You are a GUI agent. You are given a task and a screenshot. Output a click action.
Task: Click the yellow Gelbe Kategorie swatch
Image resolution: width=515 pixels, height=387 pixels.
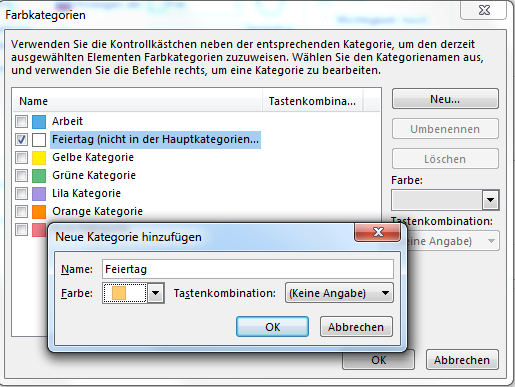[39, 158]
